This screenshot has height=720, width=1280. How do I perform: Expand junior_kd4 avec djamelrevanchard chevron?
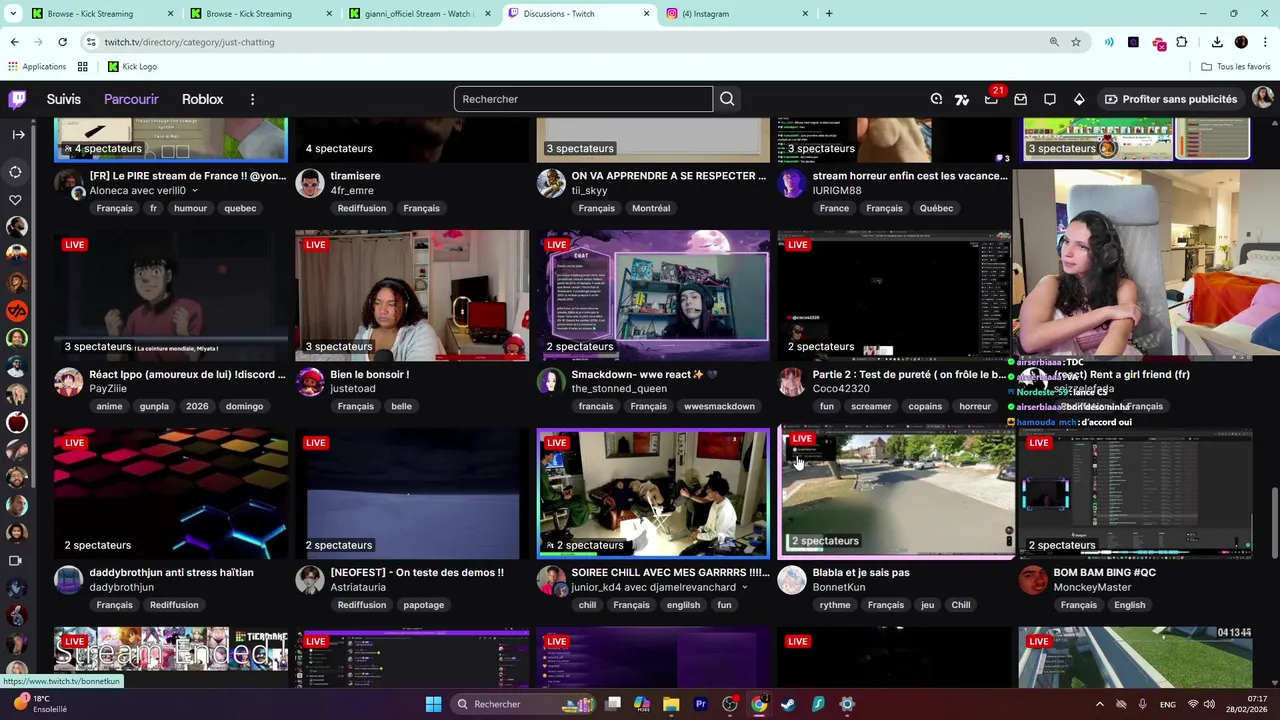(744, 588)
